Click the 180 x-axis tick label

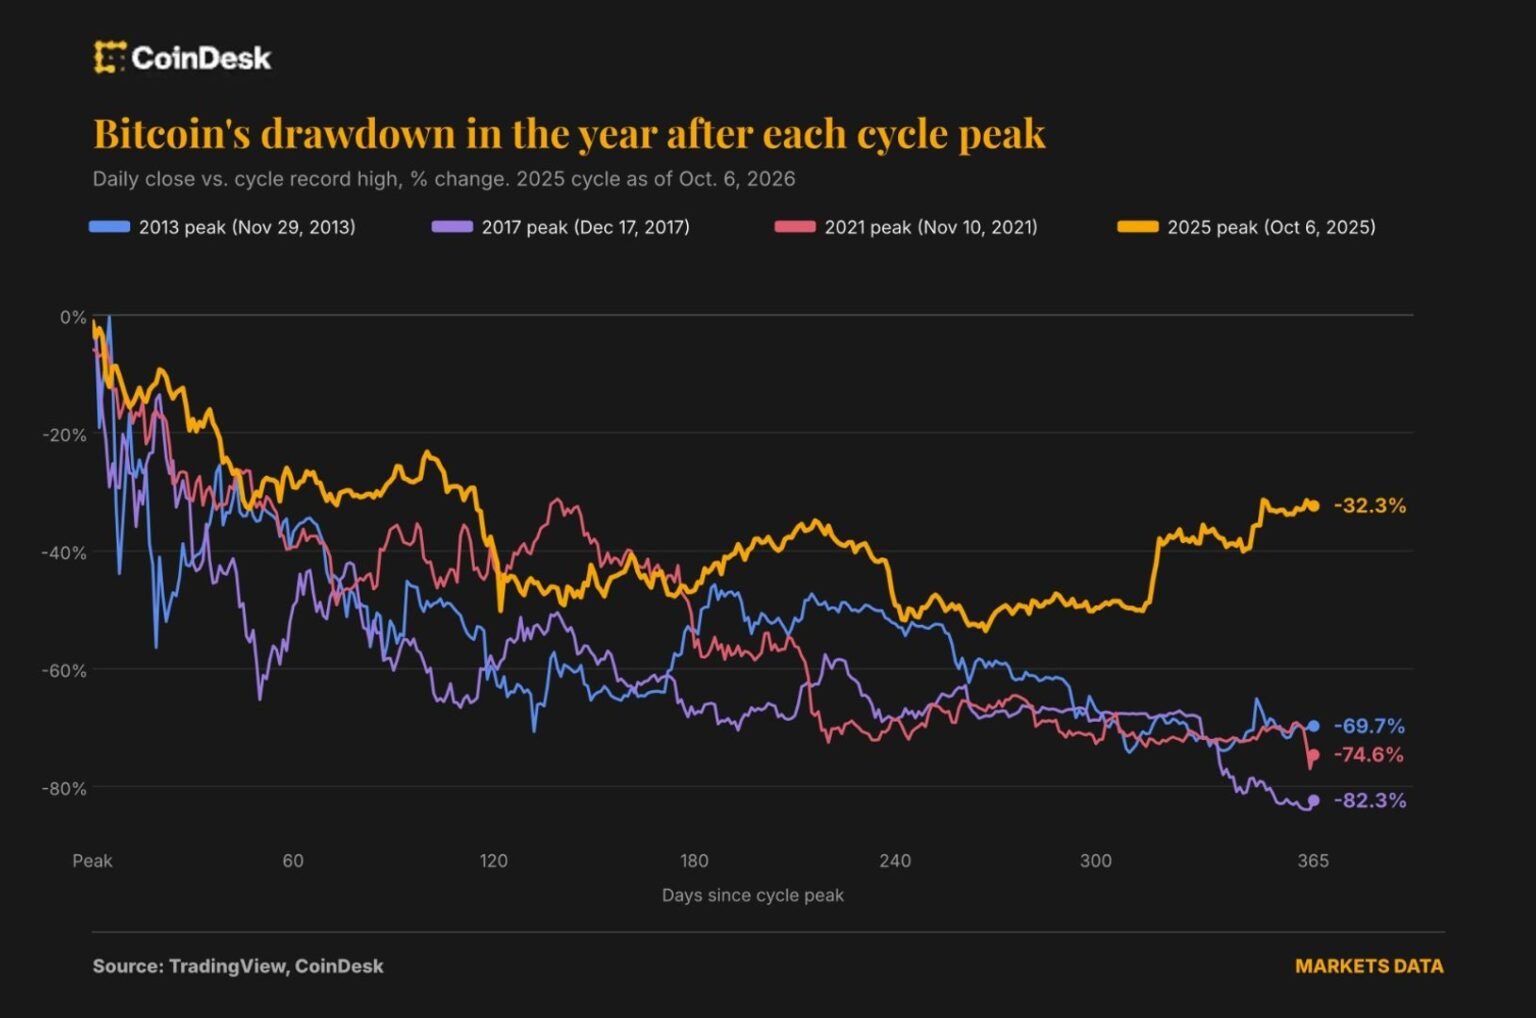tap(694, 861)
